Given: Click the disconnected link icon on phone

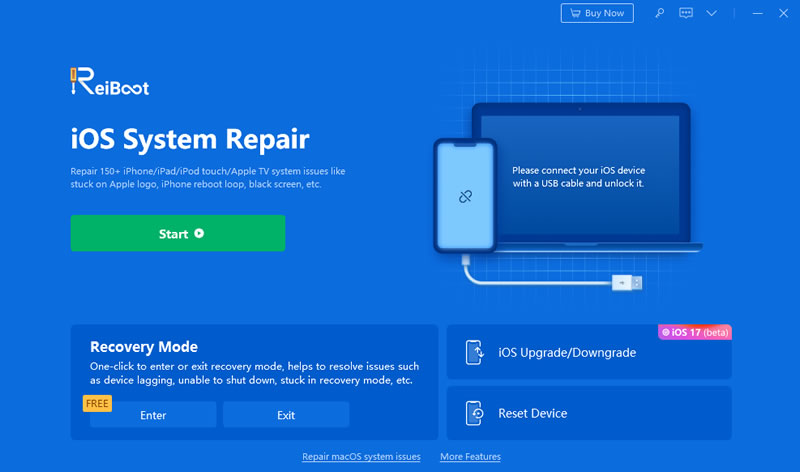Looking at the screenshot, I should click(465, 196).
